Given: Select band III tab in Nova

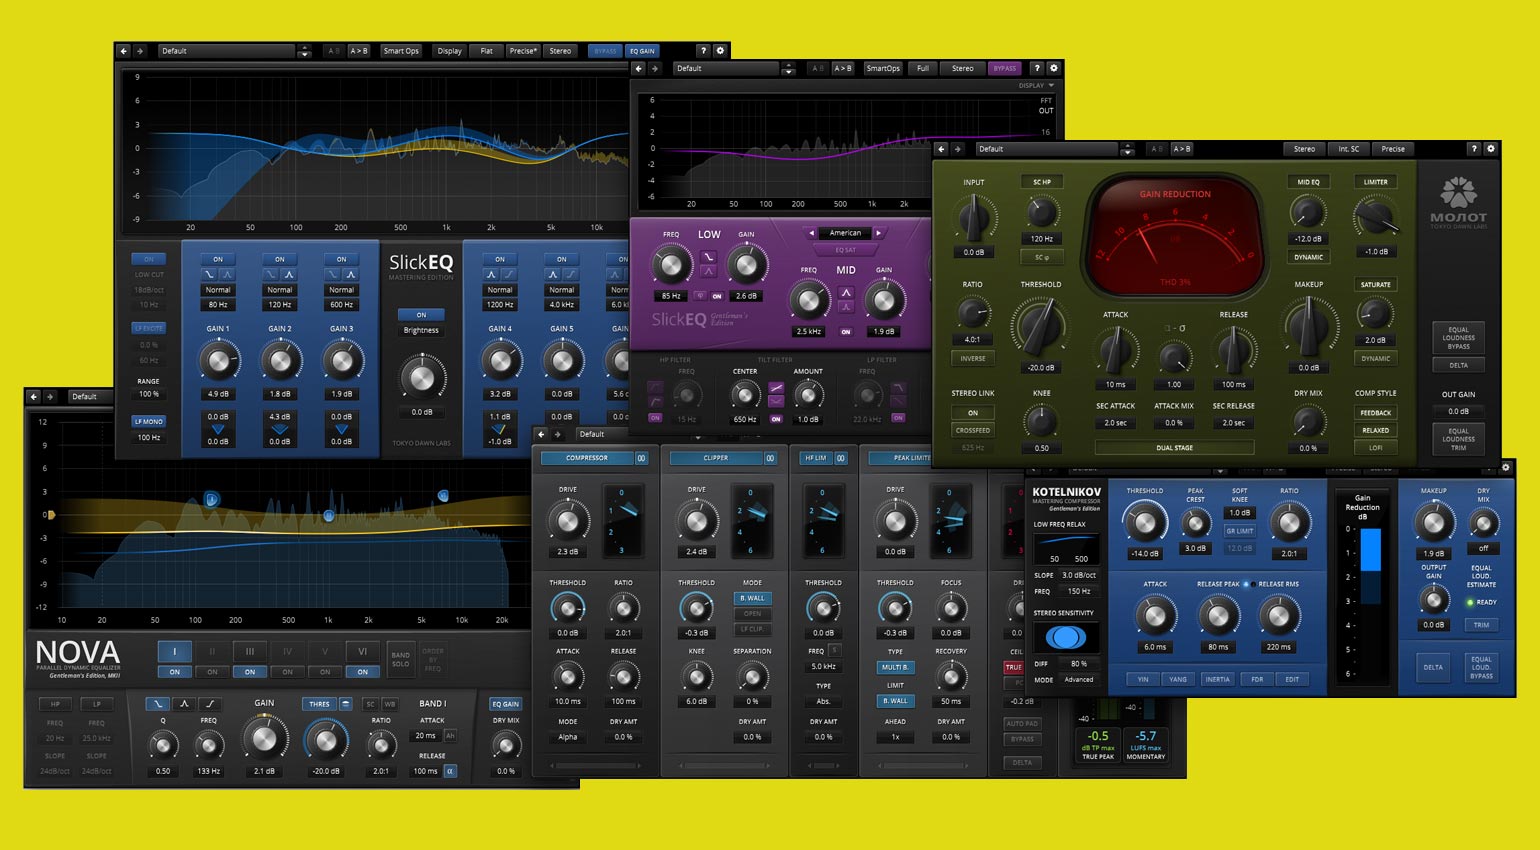Looking at the screenshot, I should 250,651.
